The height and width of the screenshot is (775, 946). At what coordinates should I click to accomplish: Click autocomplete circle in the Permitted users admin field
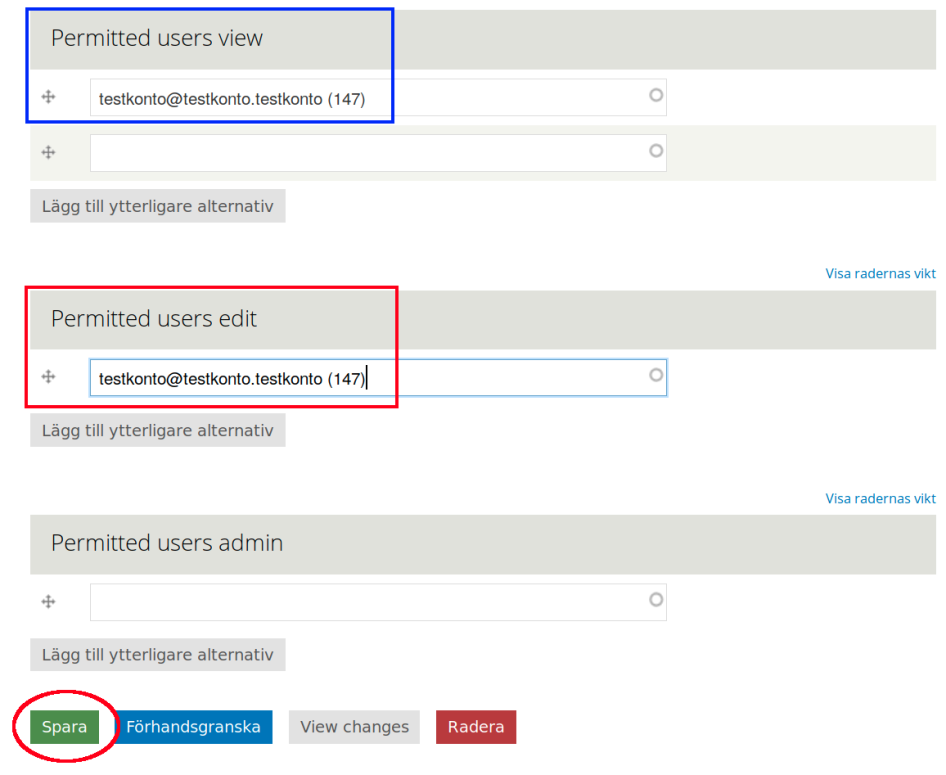click(656, 599)
